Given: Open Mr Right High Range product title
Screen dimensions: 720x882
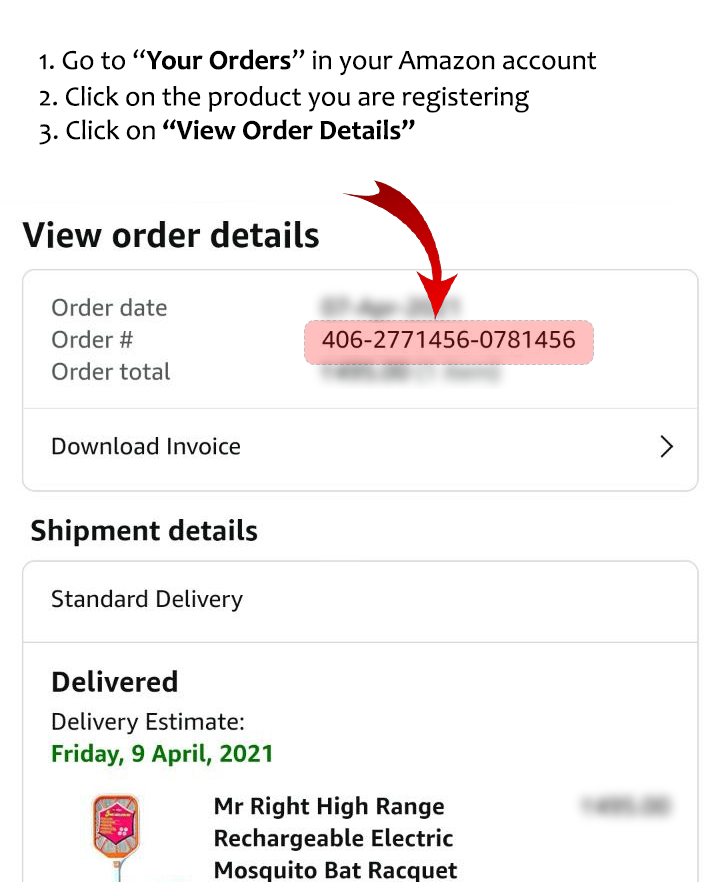Looking at the screenshot, I should [335, 838].
